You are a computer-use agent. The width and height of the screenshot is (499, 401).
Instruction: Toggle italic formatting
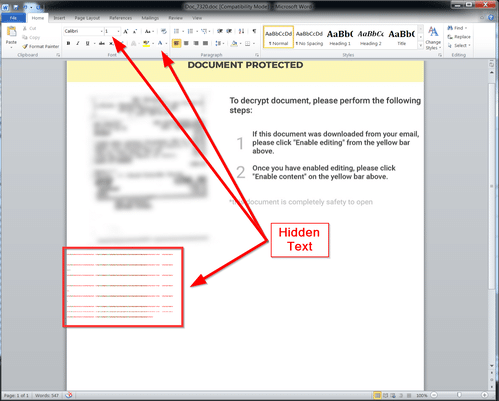click(78, 43)
